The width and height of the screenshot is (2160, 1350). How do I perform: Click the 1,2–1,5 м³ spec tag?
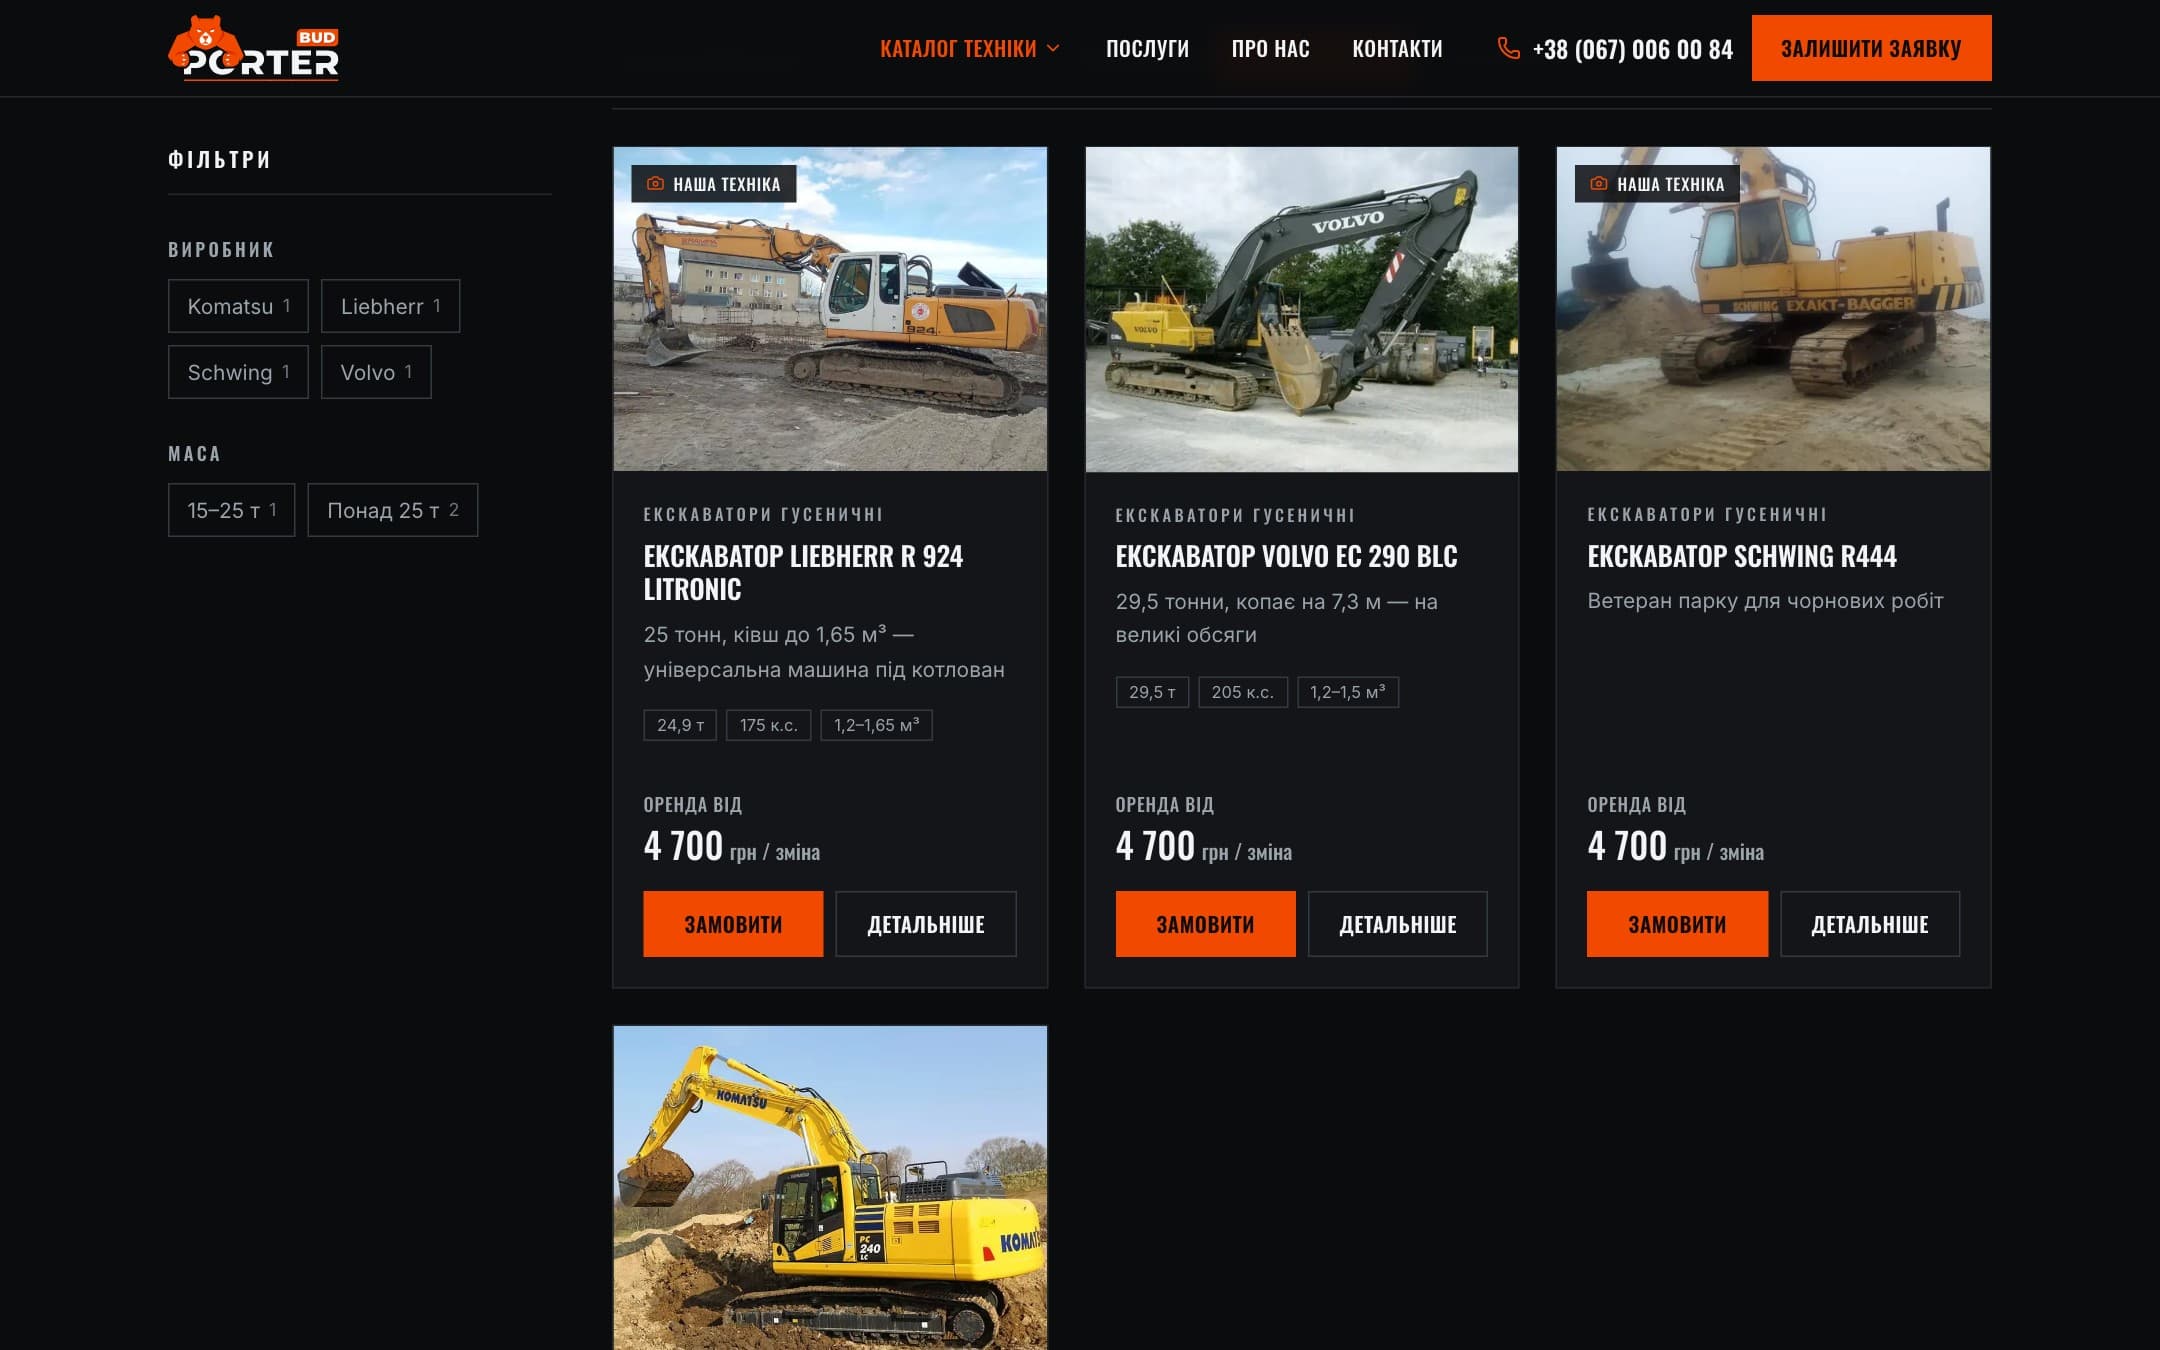coord(1348,692)
